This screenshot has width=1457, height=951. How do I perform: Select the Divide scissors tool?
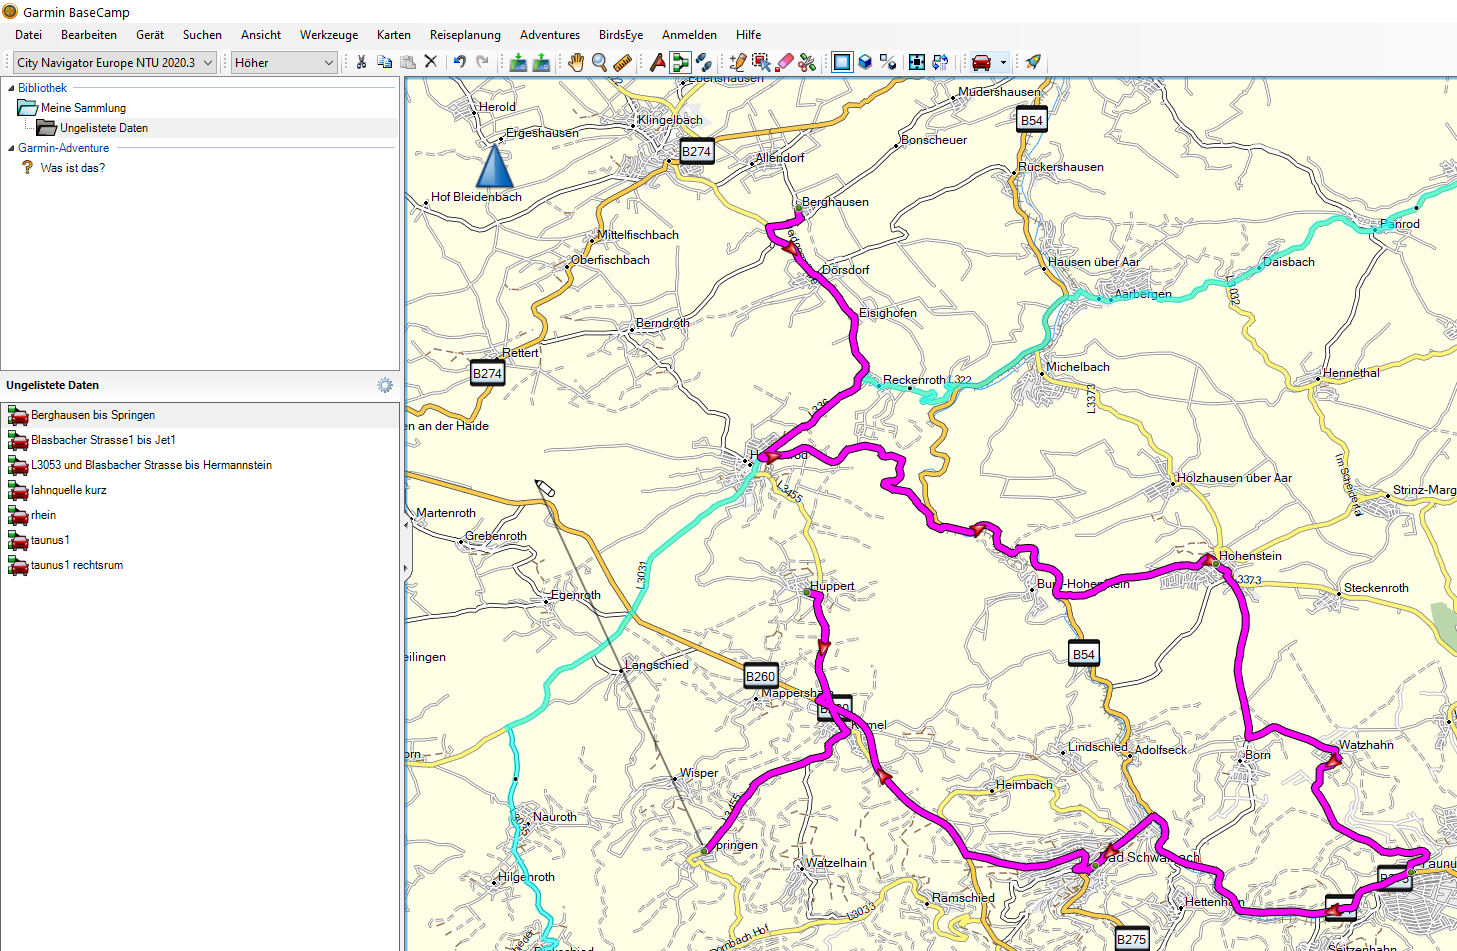[x=807, y=62]
